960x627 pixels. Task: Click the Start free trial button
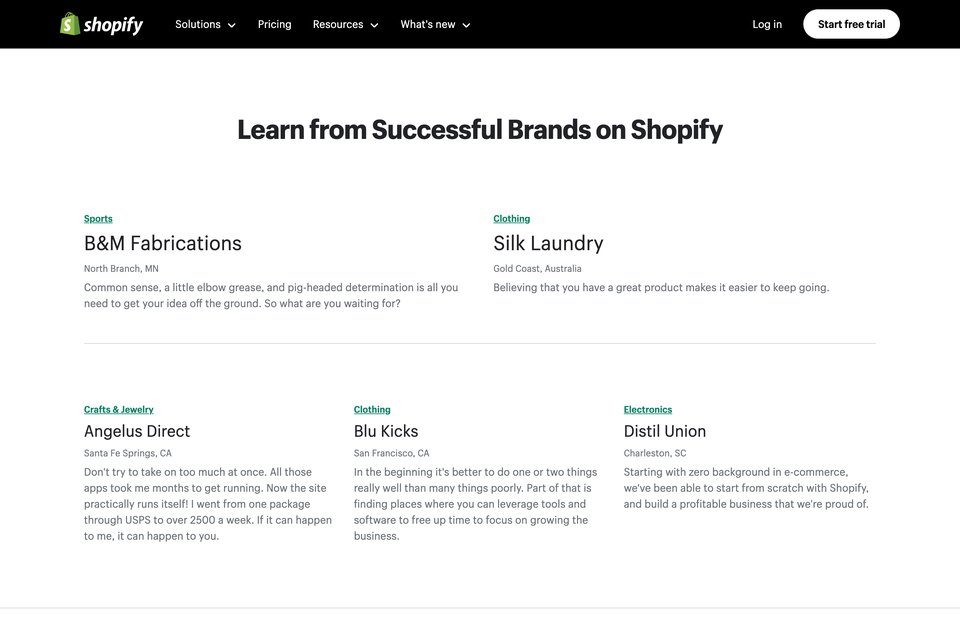click(x=851, y=24)
